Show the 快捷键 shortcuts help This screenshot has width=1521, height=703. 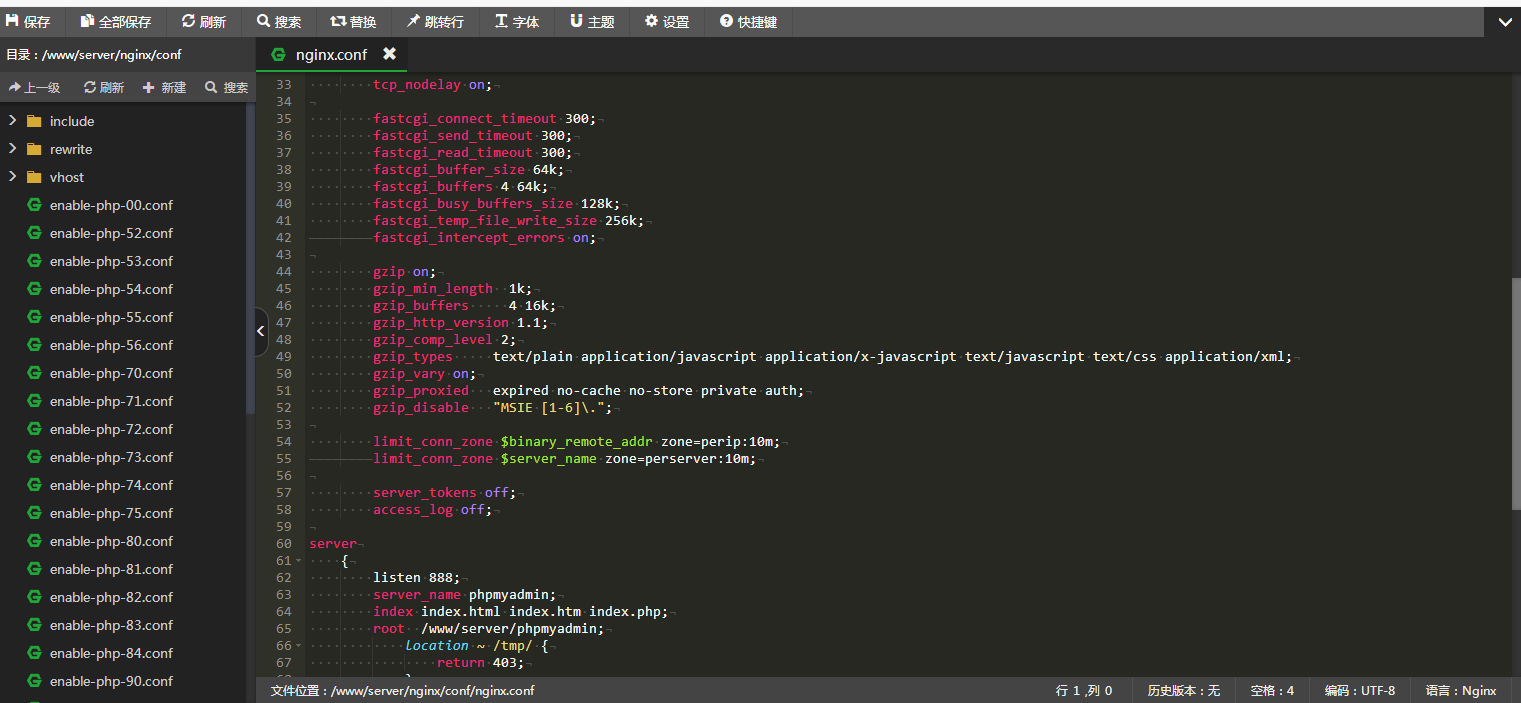(749, 21)
